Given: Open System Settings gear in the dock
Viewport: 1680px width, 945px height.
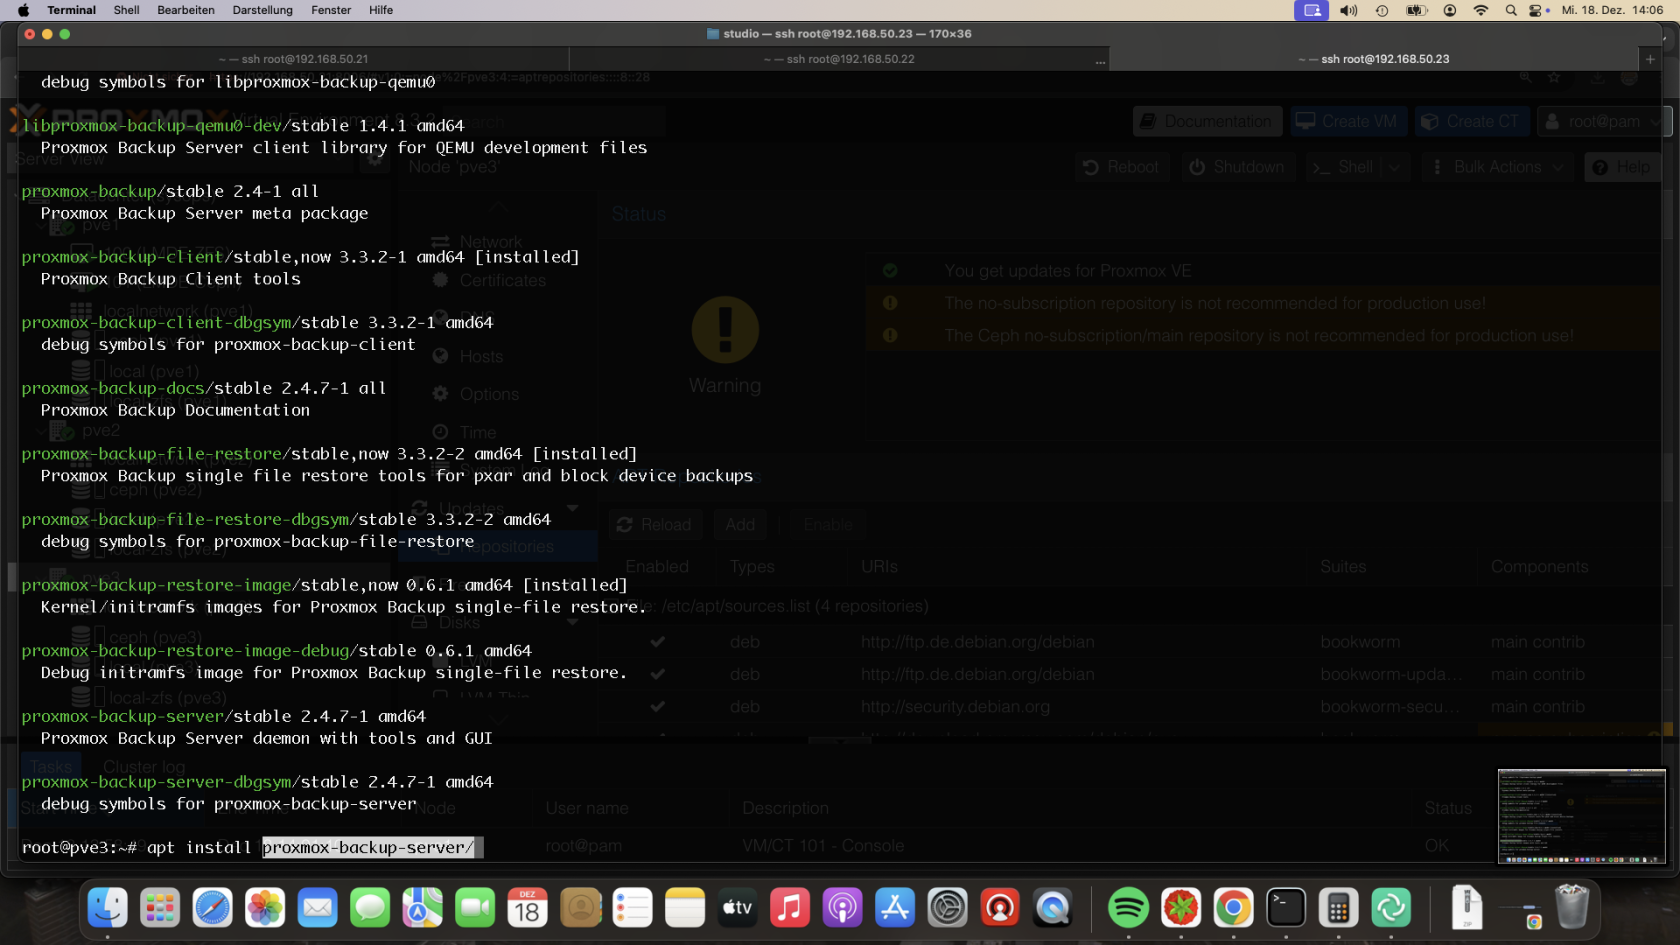Looking at the screenshot, I should (947, 908).
